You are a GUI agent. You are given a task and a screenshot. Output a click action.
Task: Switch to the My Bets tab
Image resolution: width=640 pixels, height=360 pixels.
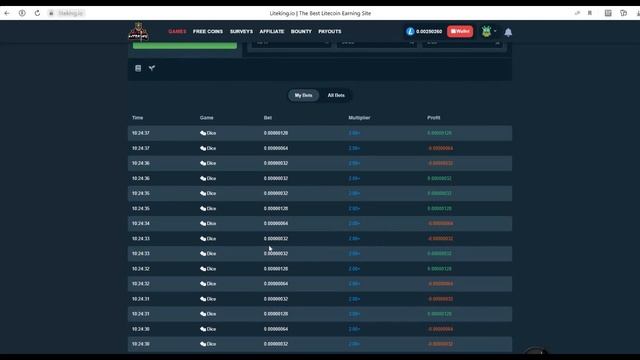tap(303, 95)
